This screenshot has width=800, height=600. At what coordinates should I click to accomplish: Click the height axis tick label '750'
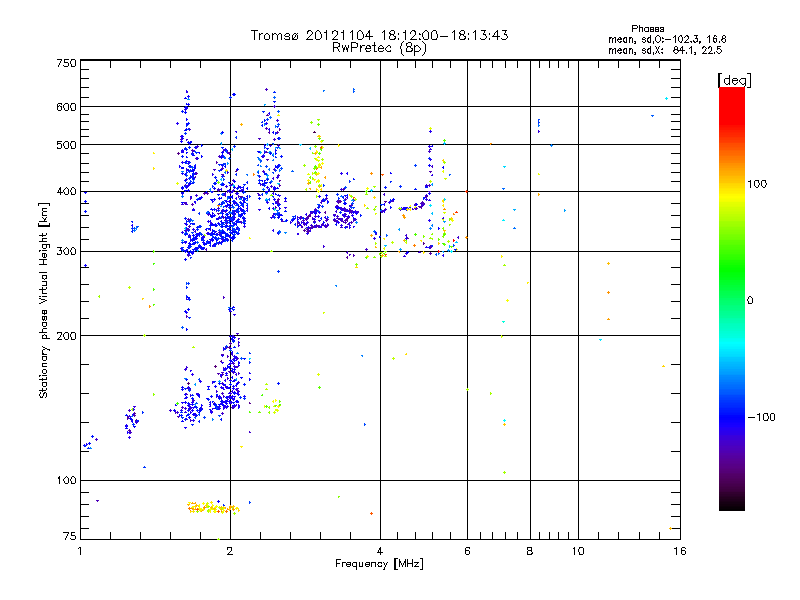pos(66,63)
